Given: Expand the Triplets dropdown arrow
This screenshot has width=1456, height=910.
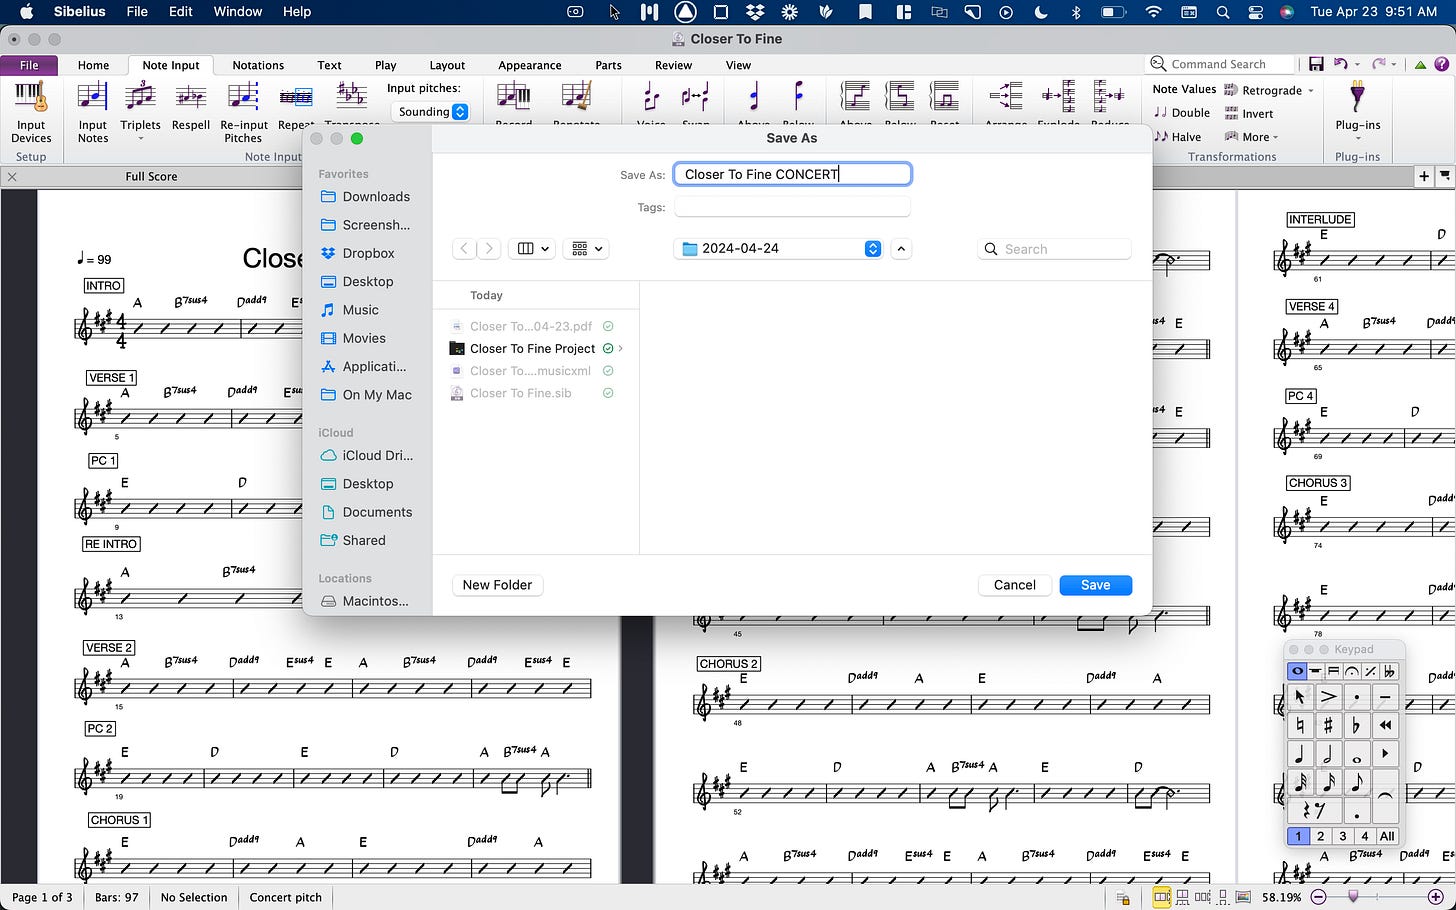Looking at the screenshot, I should click(140, 139).
